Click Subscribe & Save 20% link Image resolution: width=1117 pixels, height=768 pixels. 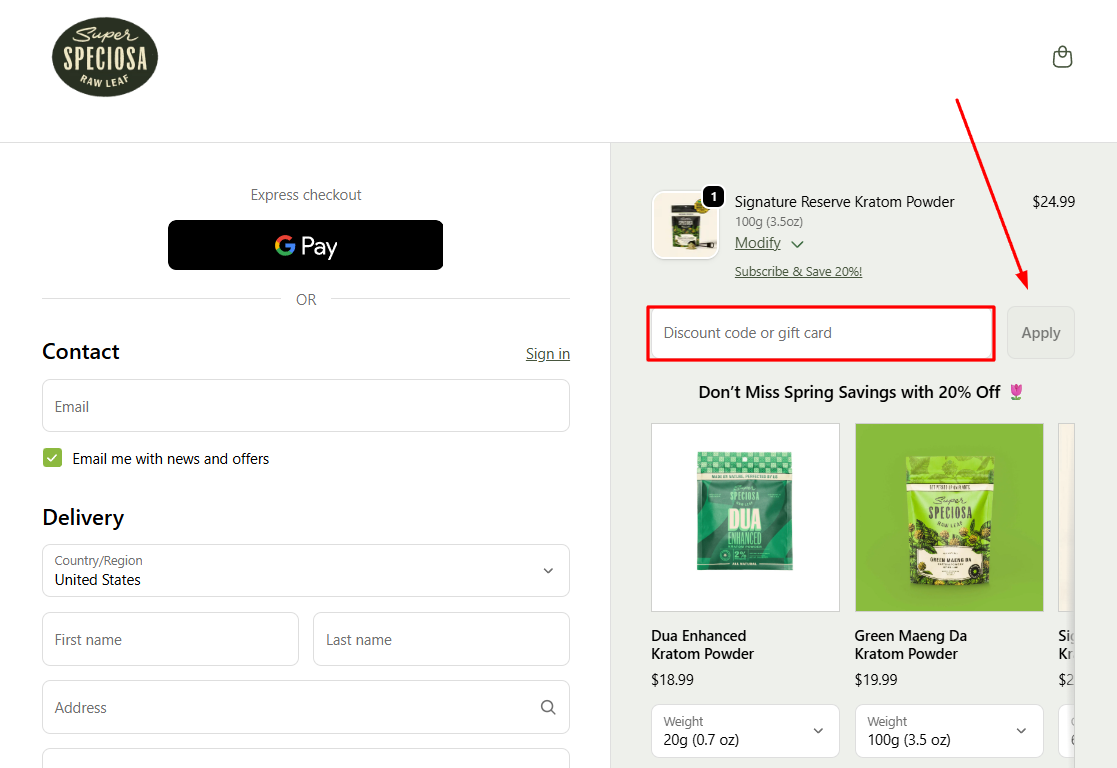coord(799,271)
